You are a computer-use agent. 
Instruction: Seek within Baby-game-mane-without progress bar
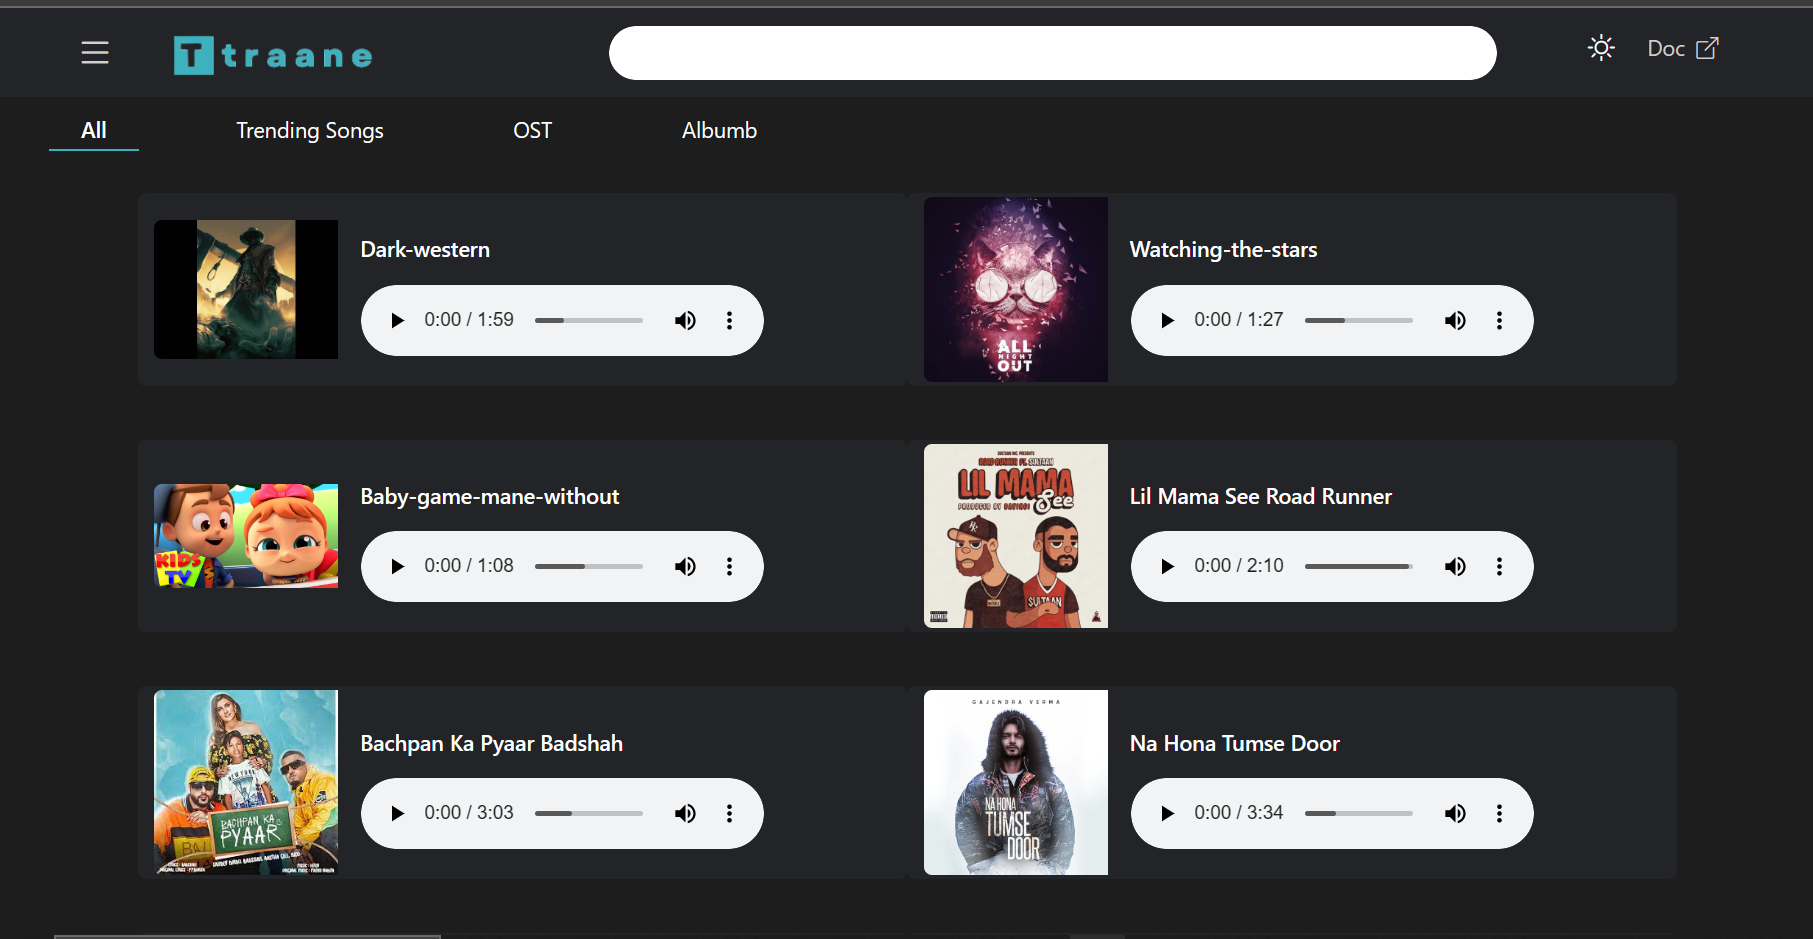tap(588, 566)
